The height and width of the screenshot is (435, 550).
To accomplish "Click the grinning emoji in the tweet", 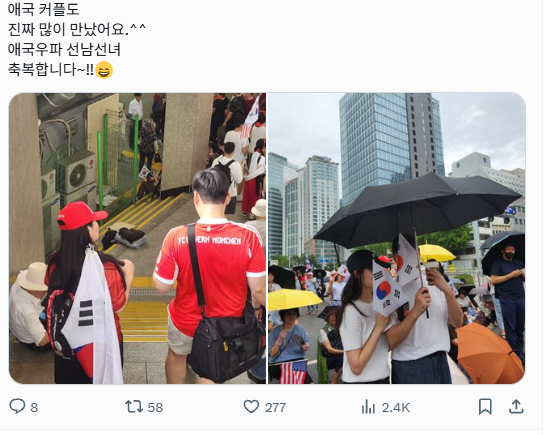I will [x=104, y=70].
